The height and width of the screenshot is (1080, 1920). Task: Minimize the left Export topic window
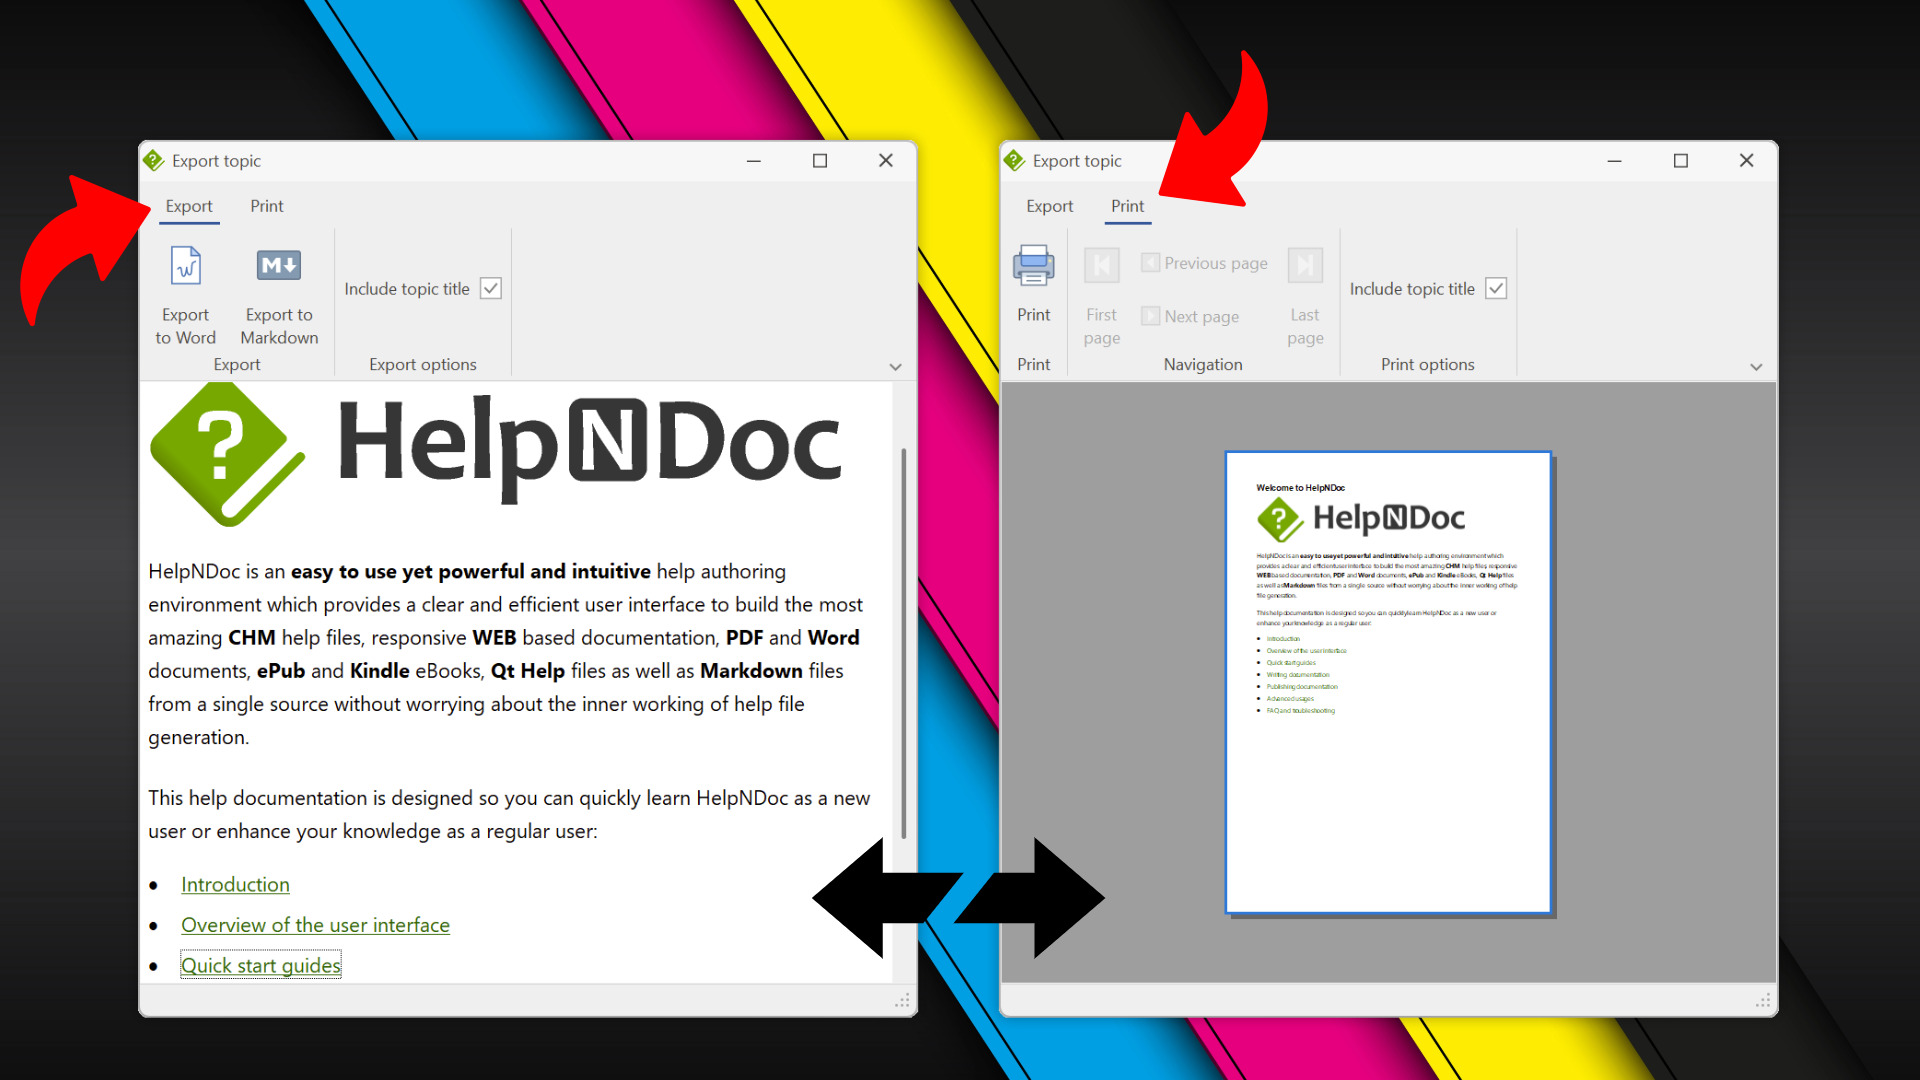754,161
